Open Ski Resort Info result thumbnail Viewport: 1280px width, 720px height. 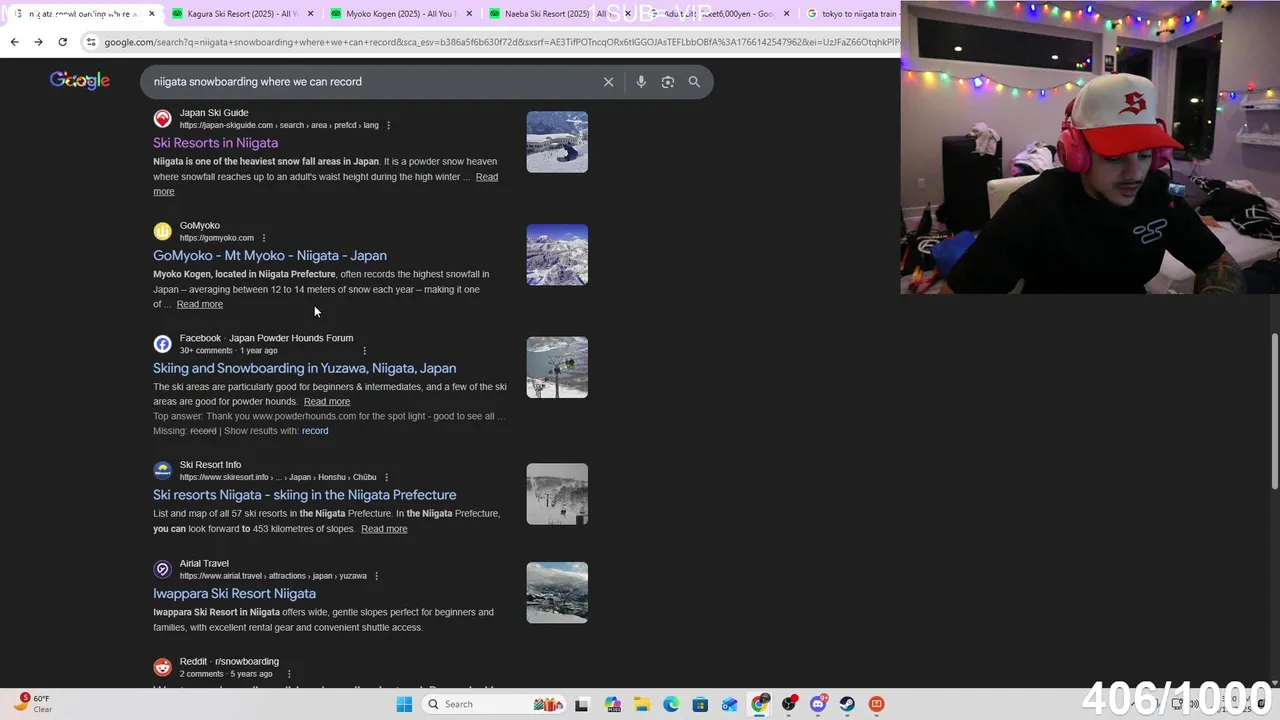[557, 494]
